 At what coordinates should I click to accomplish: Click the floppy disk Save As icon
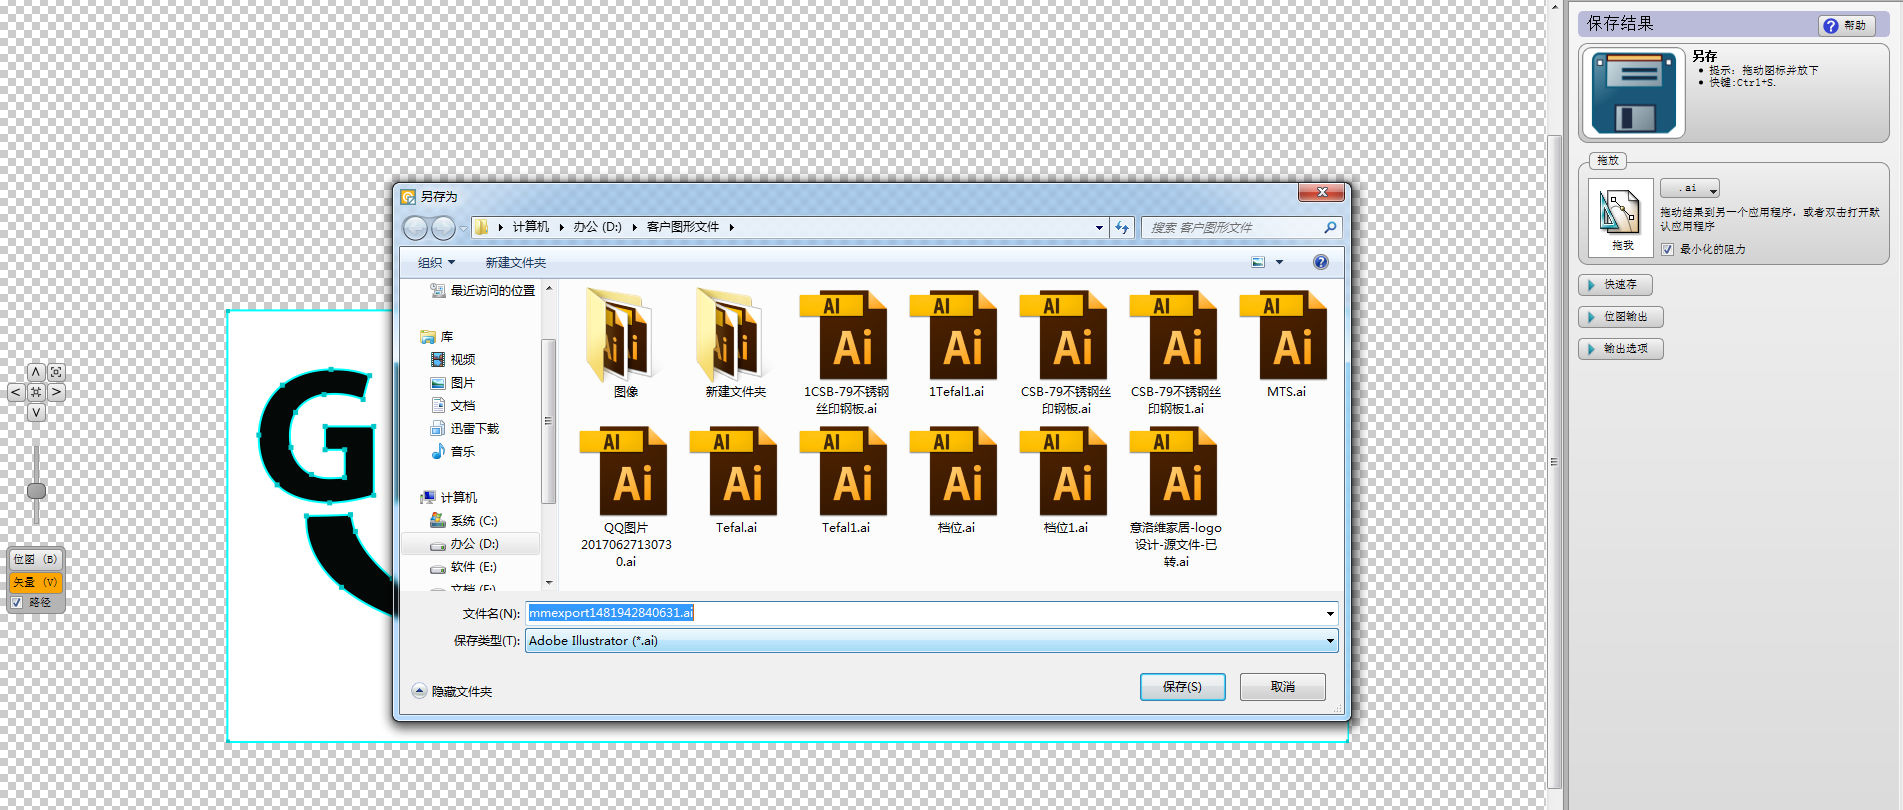click(1632, 93)
